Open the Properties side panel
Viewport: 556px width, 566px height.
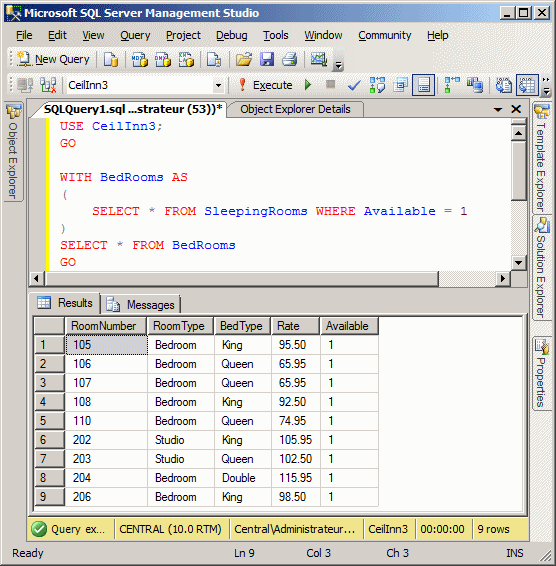[x=541, y=373]
